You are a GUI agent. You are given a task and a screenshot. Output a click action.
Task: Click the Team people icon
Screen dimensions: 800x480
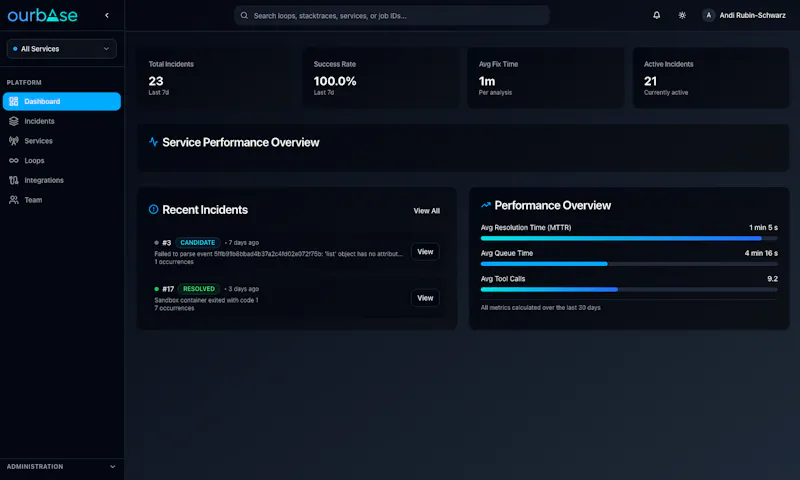click(14, 200)
